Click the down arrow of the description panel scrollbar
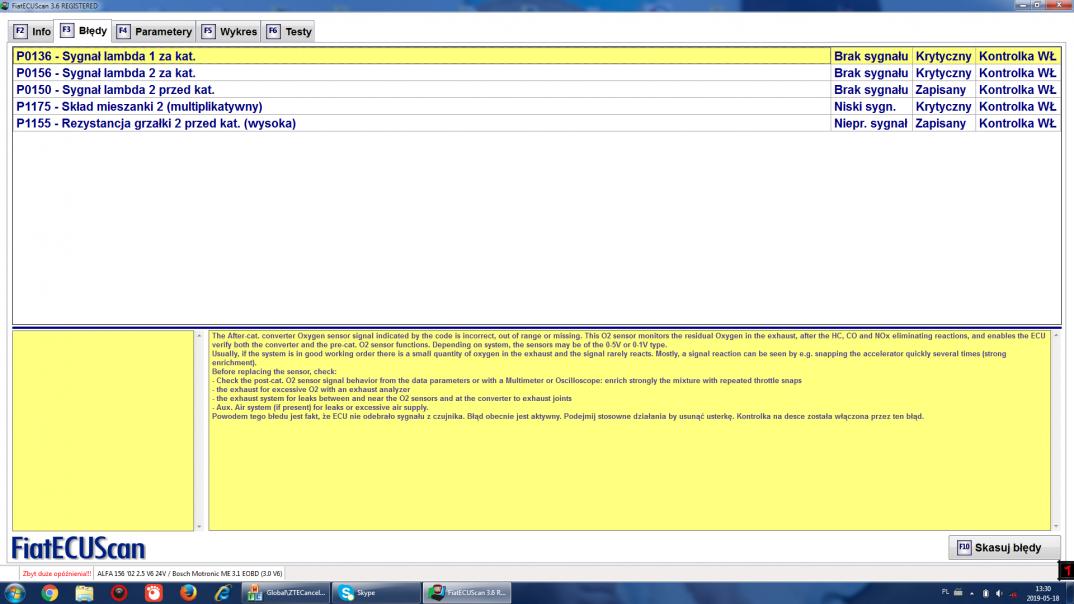 click(x=1056, y=526)
